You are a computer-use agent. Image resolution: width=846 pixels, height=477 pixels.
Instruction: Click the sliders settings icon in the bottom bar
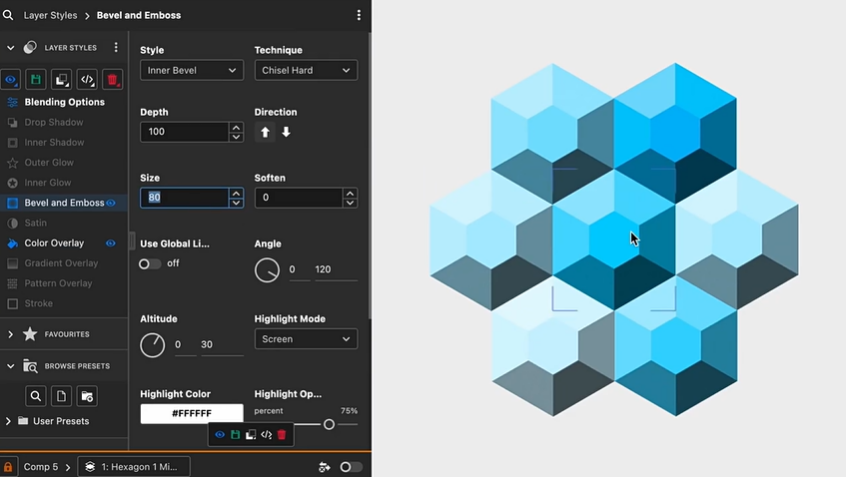pyautogui.click(x=324, y=467)
